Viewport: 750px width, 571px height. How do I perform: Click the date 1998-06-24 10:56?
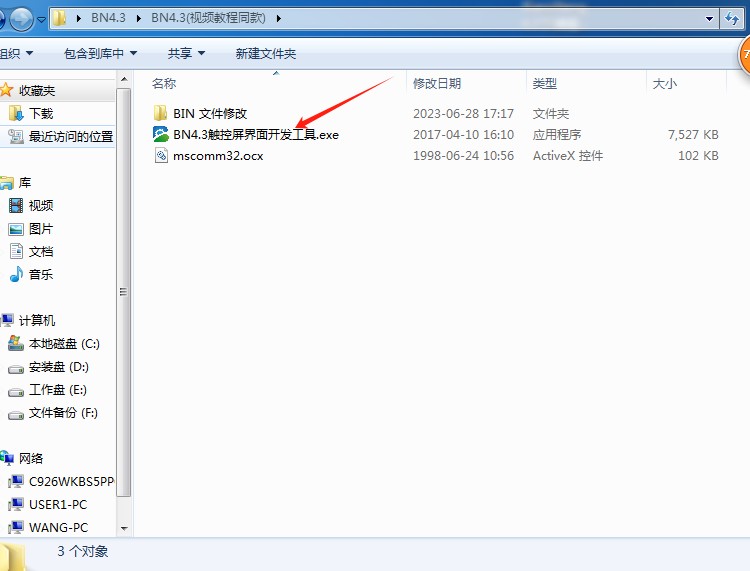pos(463,155)
